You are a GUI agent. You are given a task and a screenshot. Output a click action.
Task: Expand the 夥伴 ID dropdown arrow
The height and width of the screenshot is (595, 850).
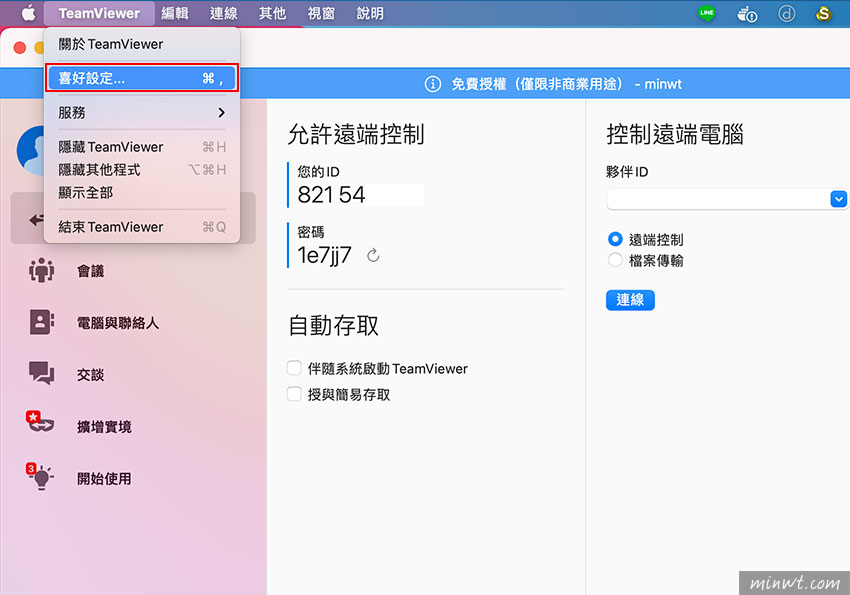click(838, 199)
